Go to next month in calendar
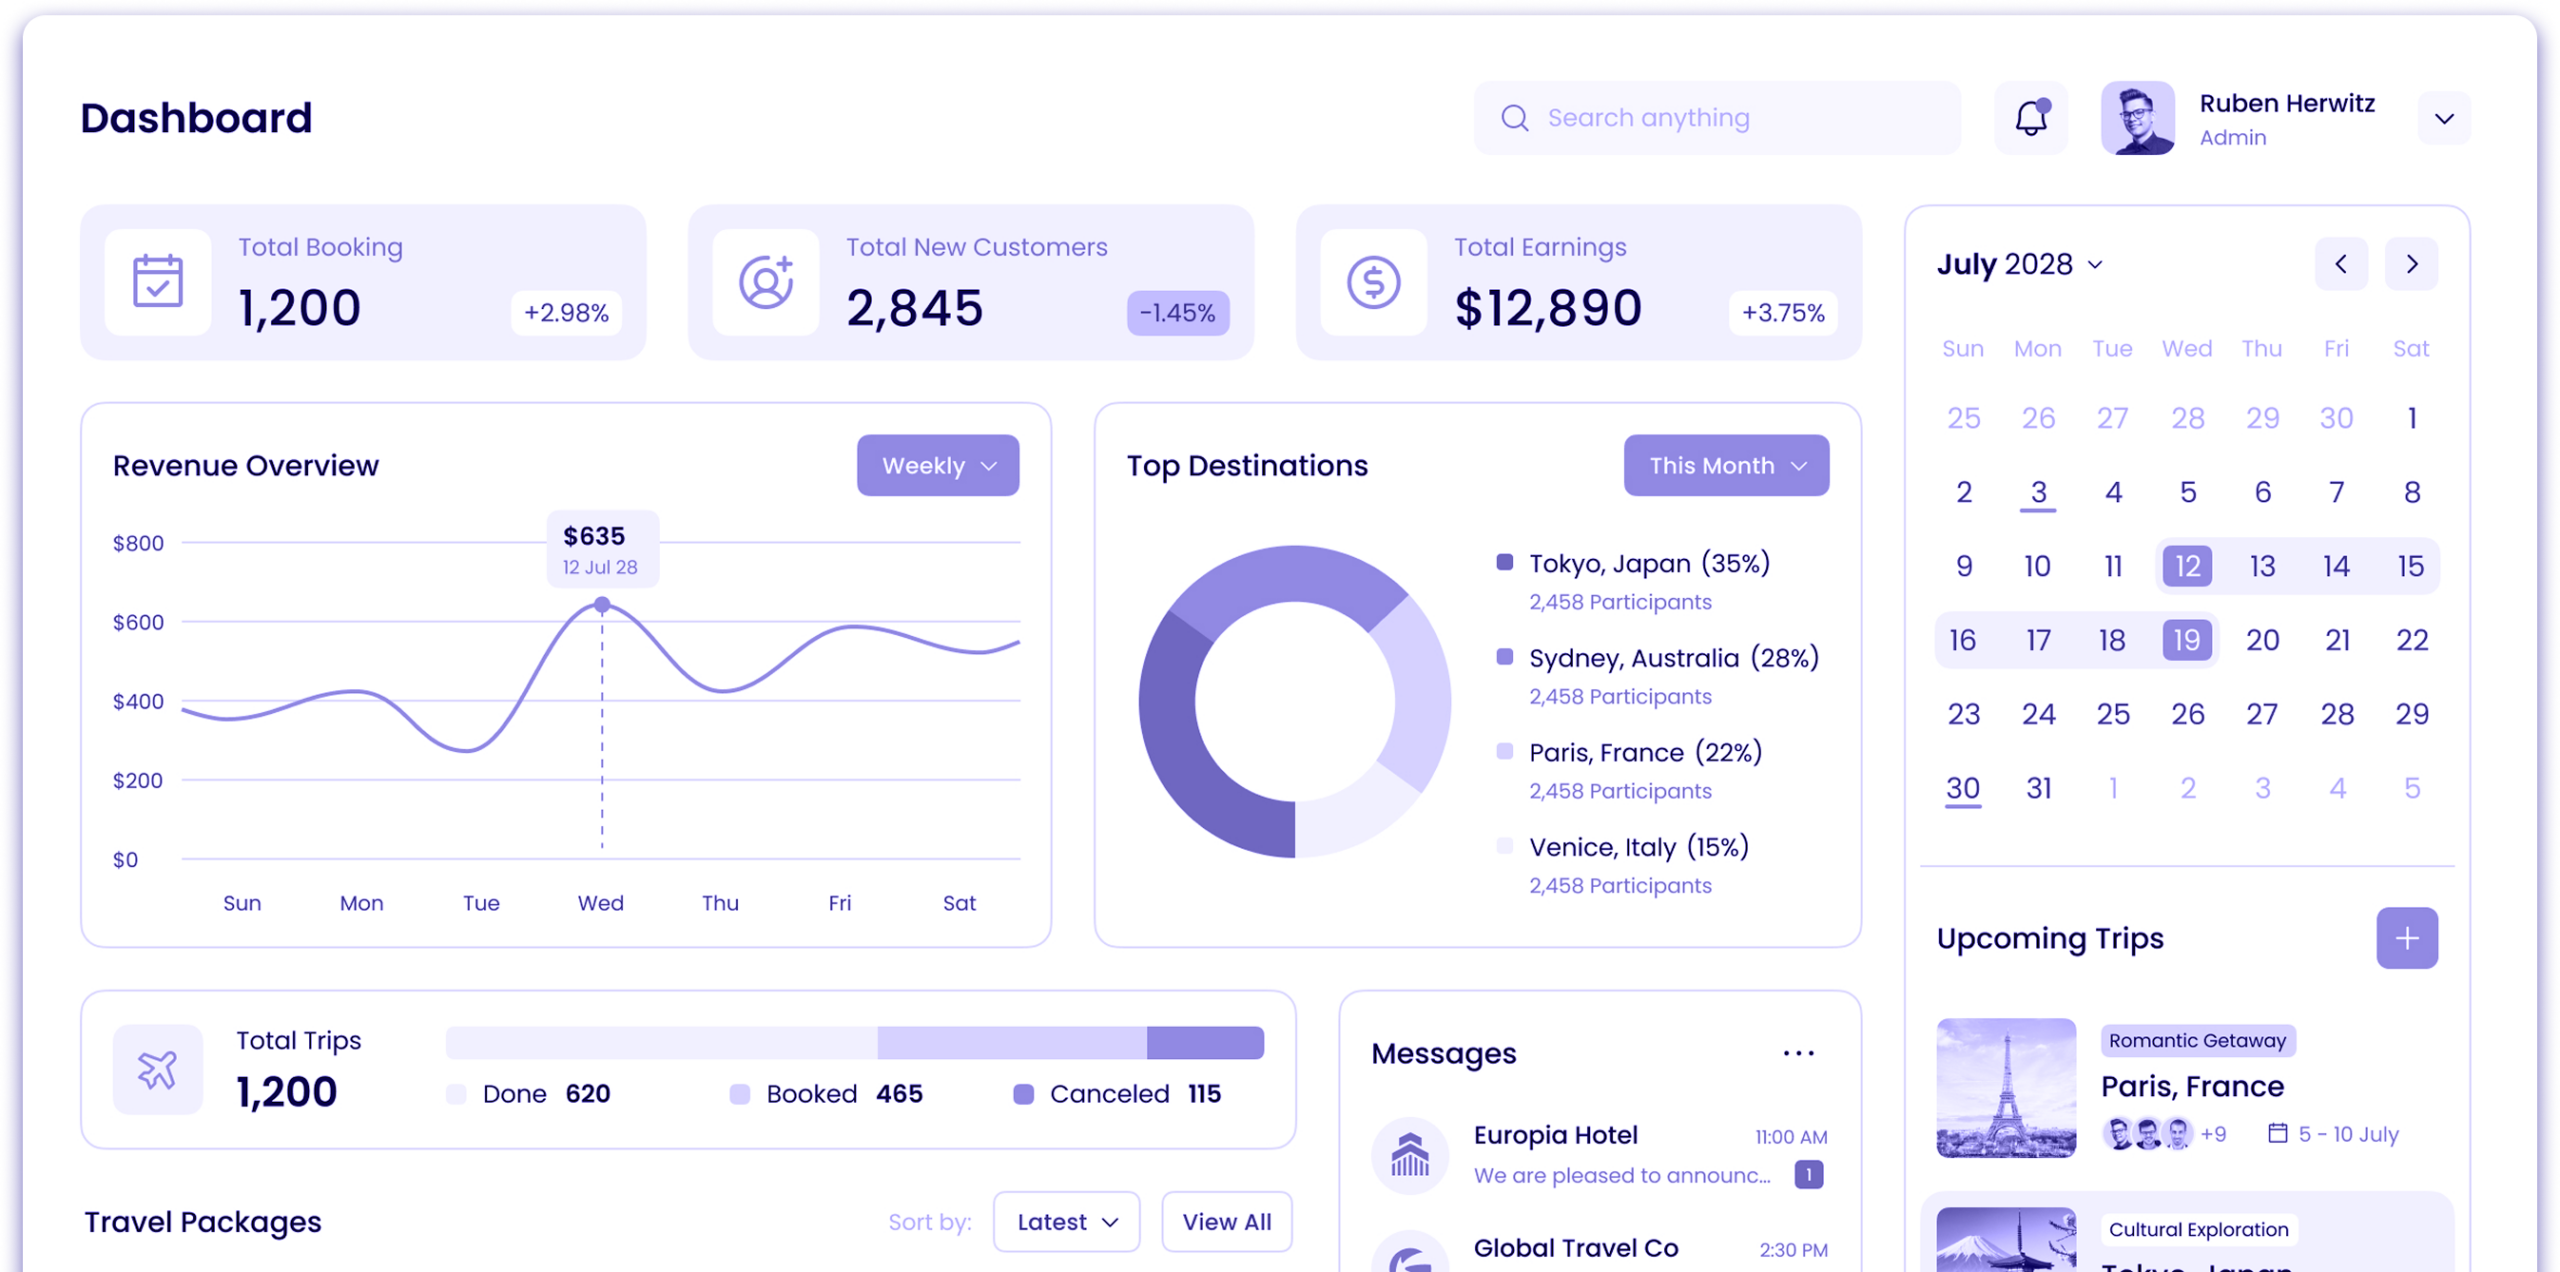 pyautogui.click(x=2411, y=264)
